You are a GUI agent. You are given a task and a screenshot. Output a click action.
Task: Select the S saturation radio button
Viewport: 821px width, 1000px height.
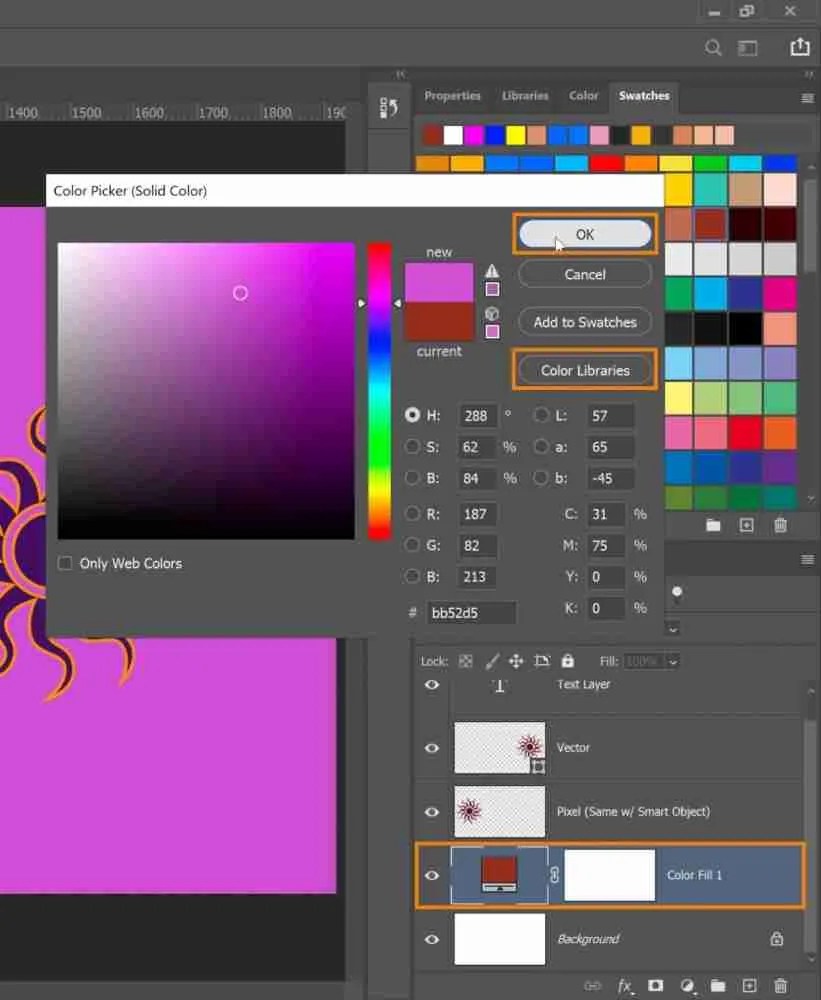[x=412, y=446]
